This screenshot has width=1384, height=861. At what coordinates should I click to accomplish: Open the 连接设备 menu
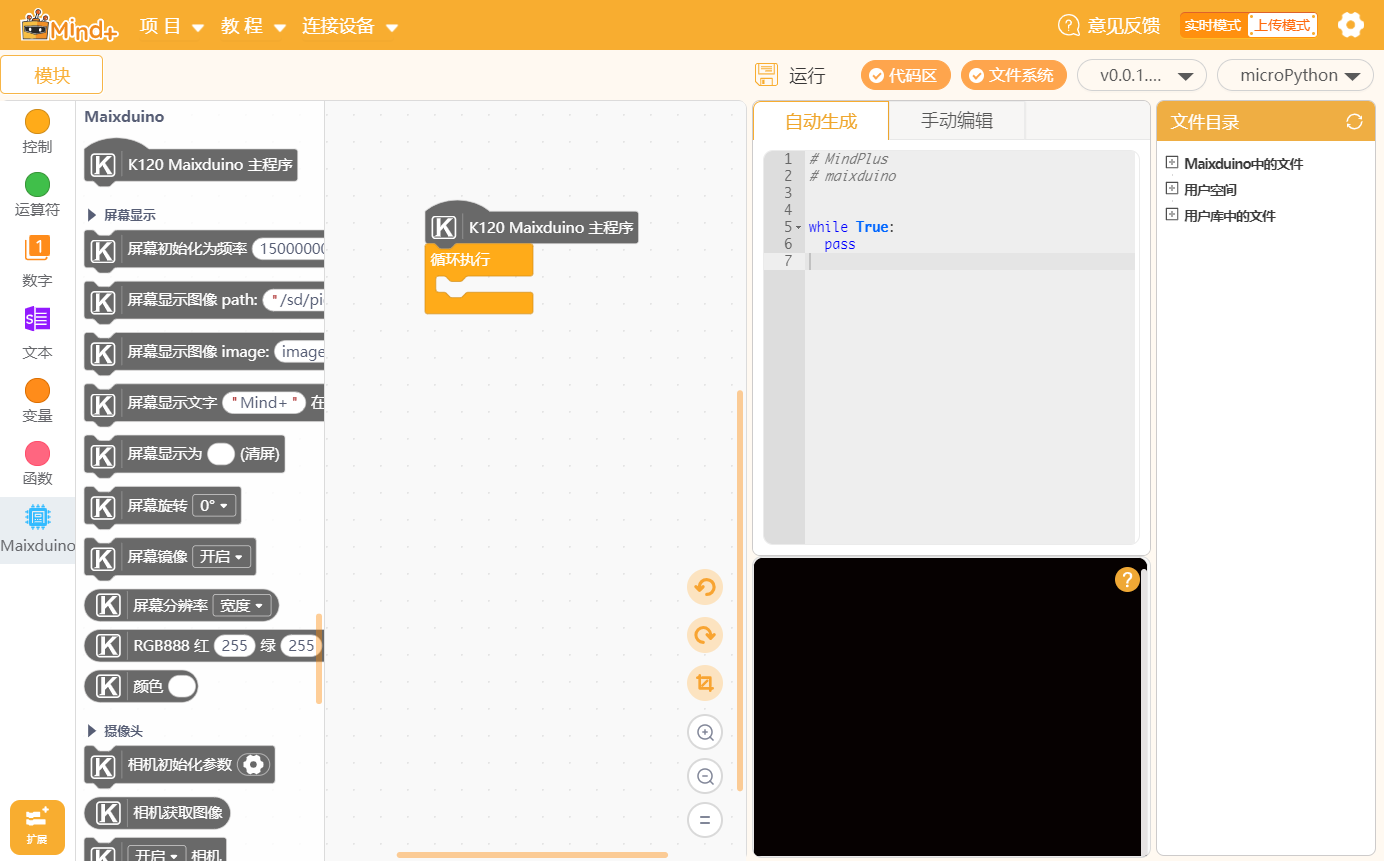(350, 26)
